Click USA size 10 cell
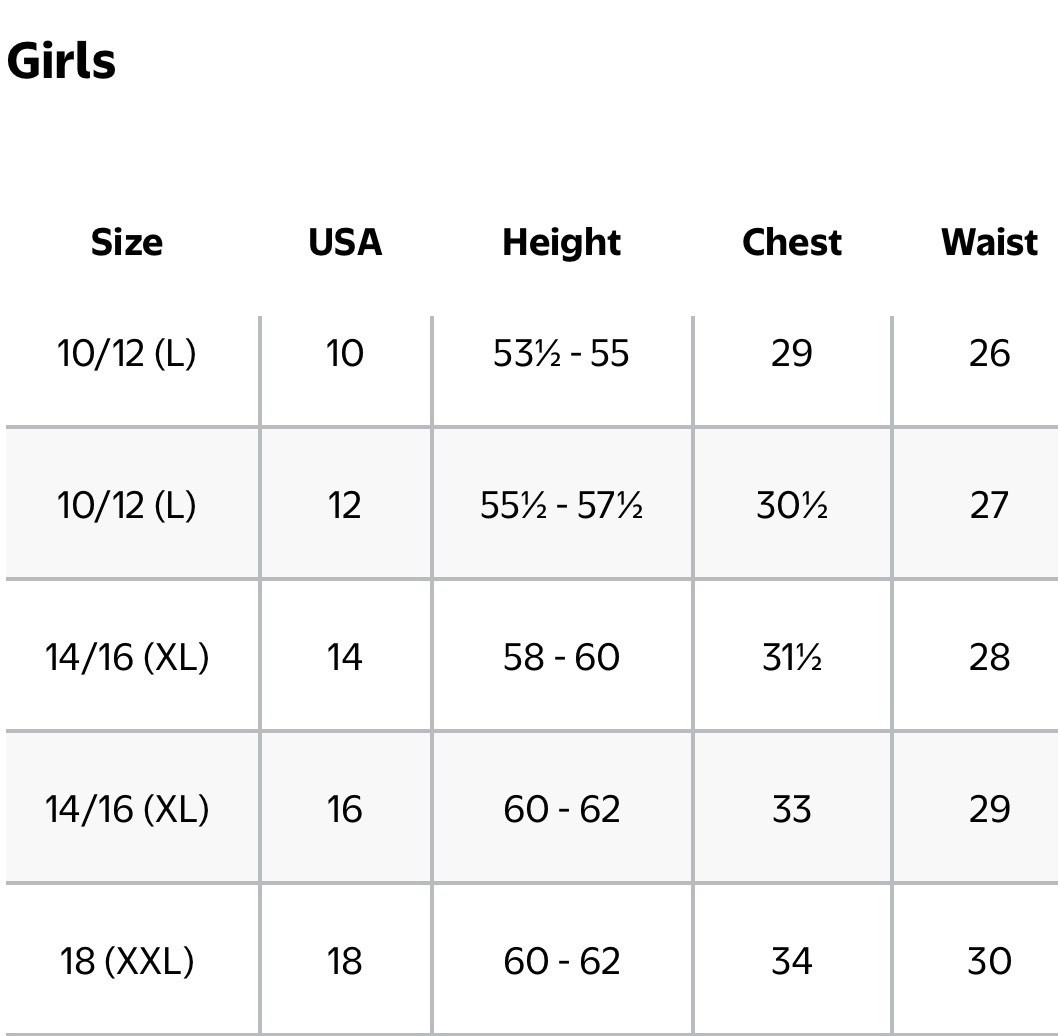Screen dimensions: 1058x1036 coord(345,353)
